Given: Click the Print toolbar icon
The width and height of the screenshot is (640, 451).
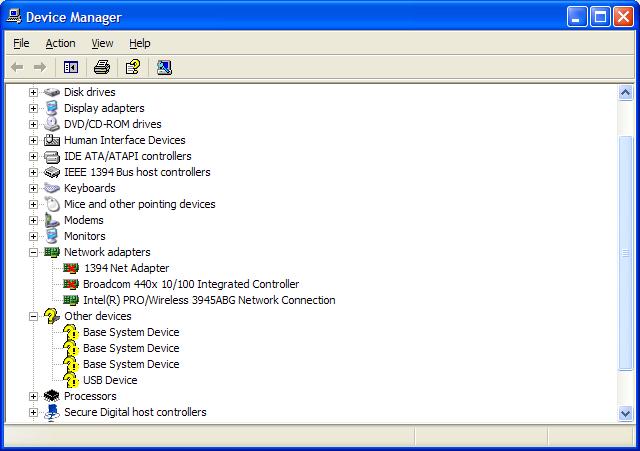Looking at the screenshot, I should pos(102,67).
